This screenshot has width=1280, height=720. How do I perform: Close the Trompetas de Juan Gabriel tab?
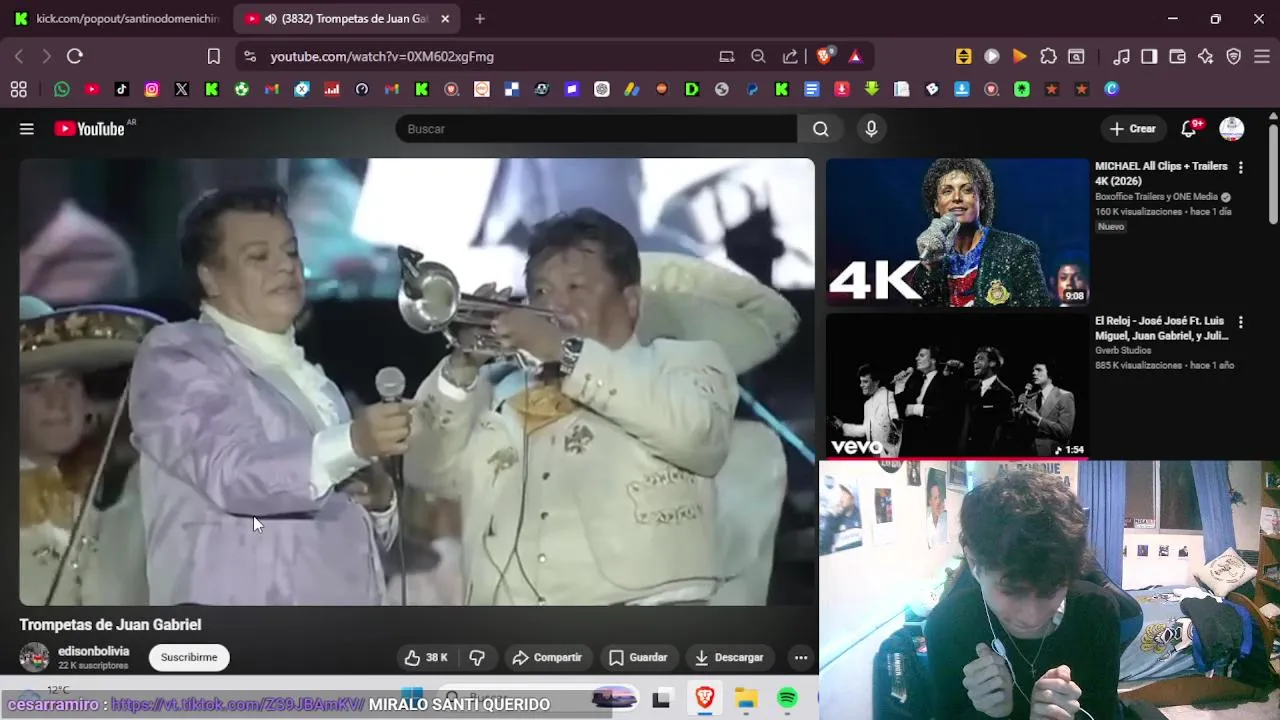point(445,18)
